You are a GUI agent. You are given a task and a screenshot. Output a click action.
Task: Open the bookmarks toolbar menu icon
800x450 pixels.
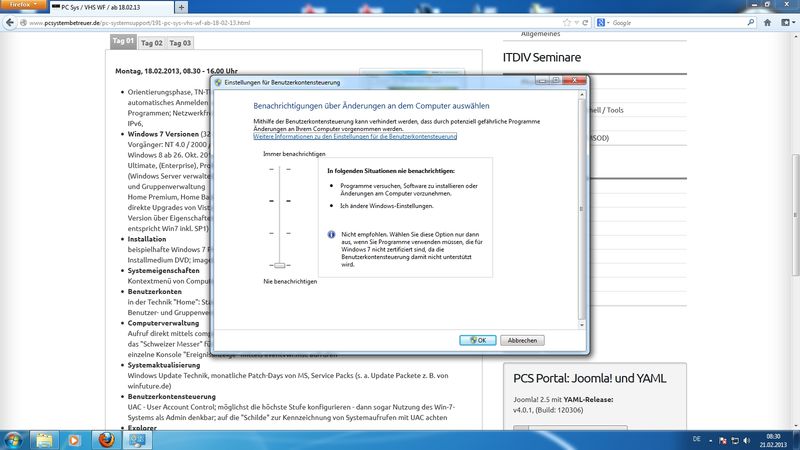click(788, 23)
